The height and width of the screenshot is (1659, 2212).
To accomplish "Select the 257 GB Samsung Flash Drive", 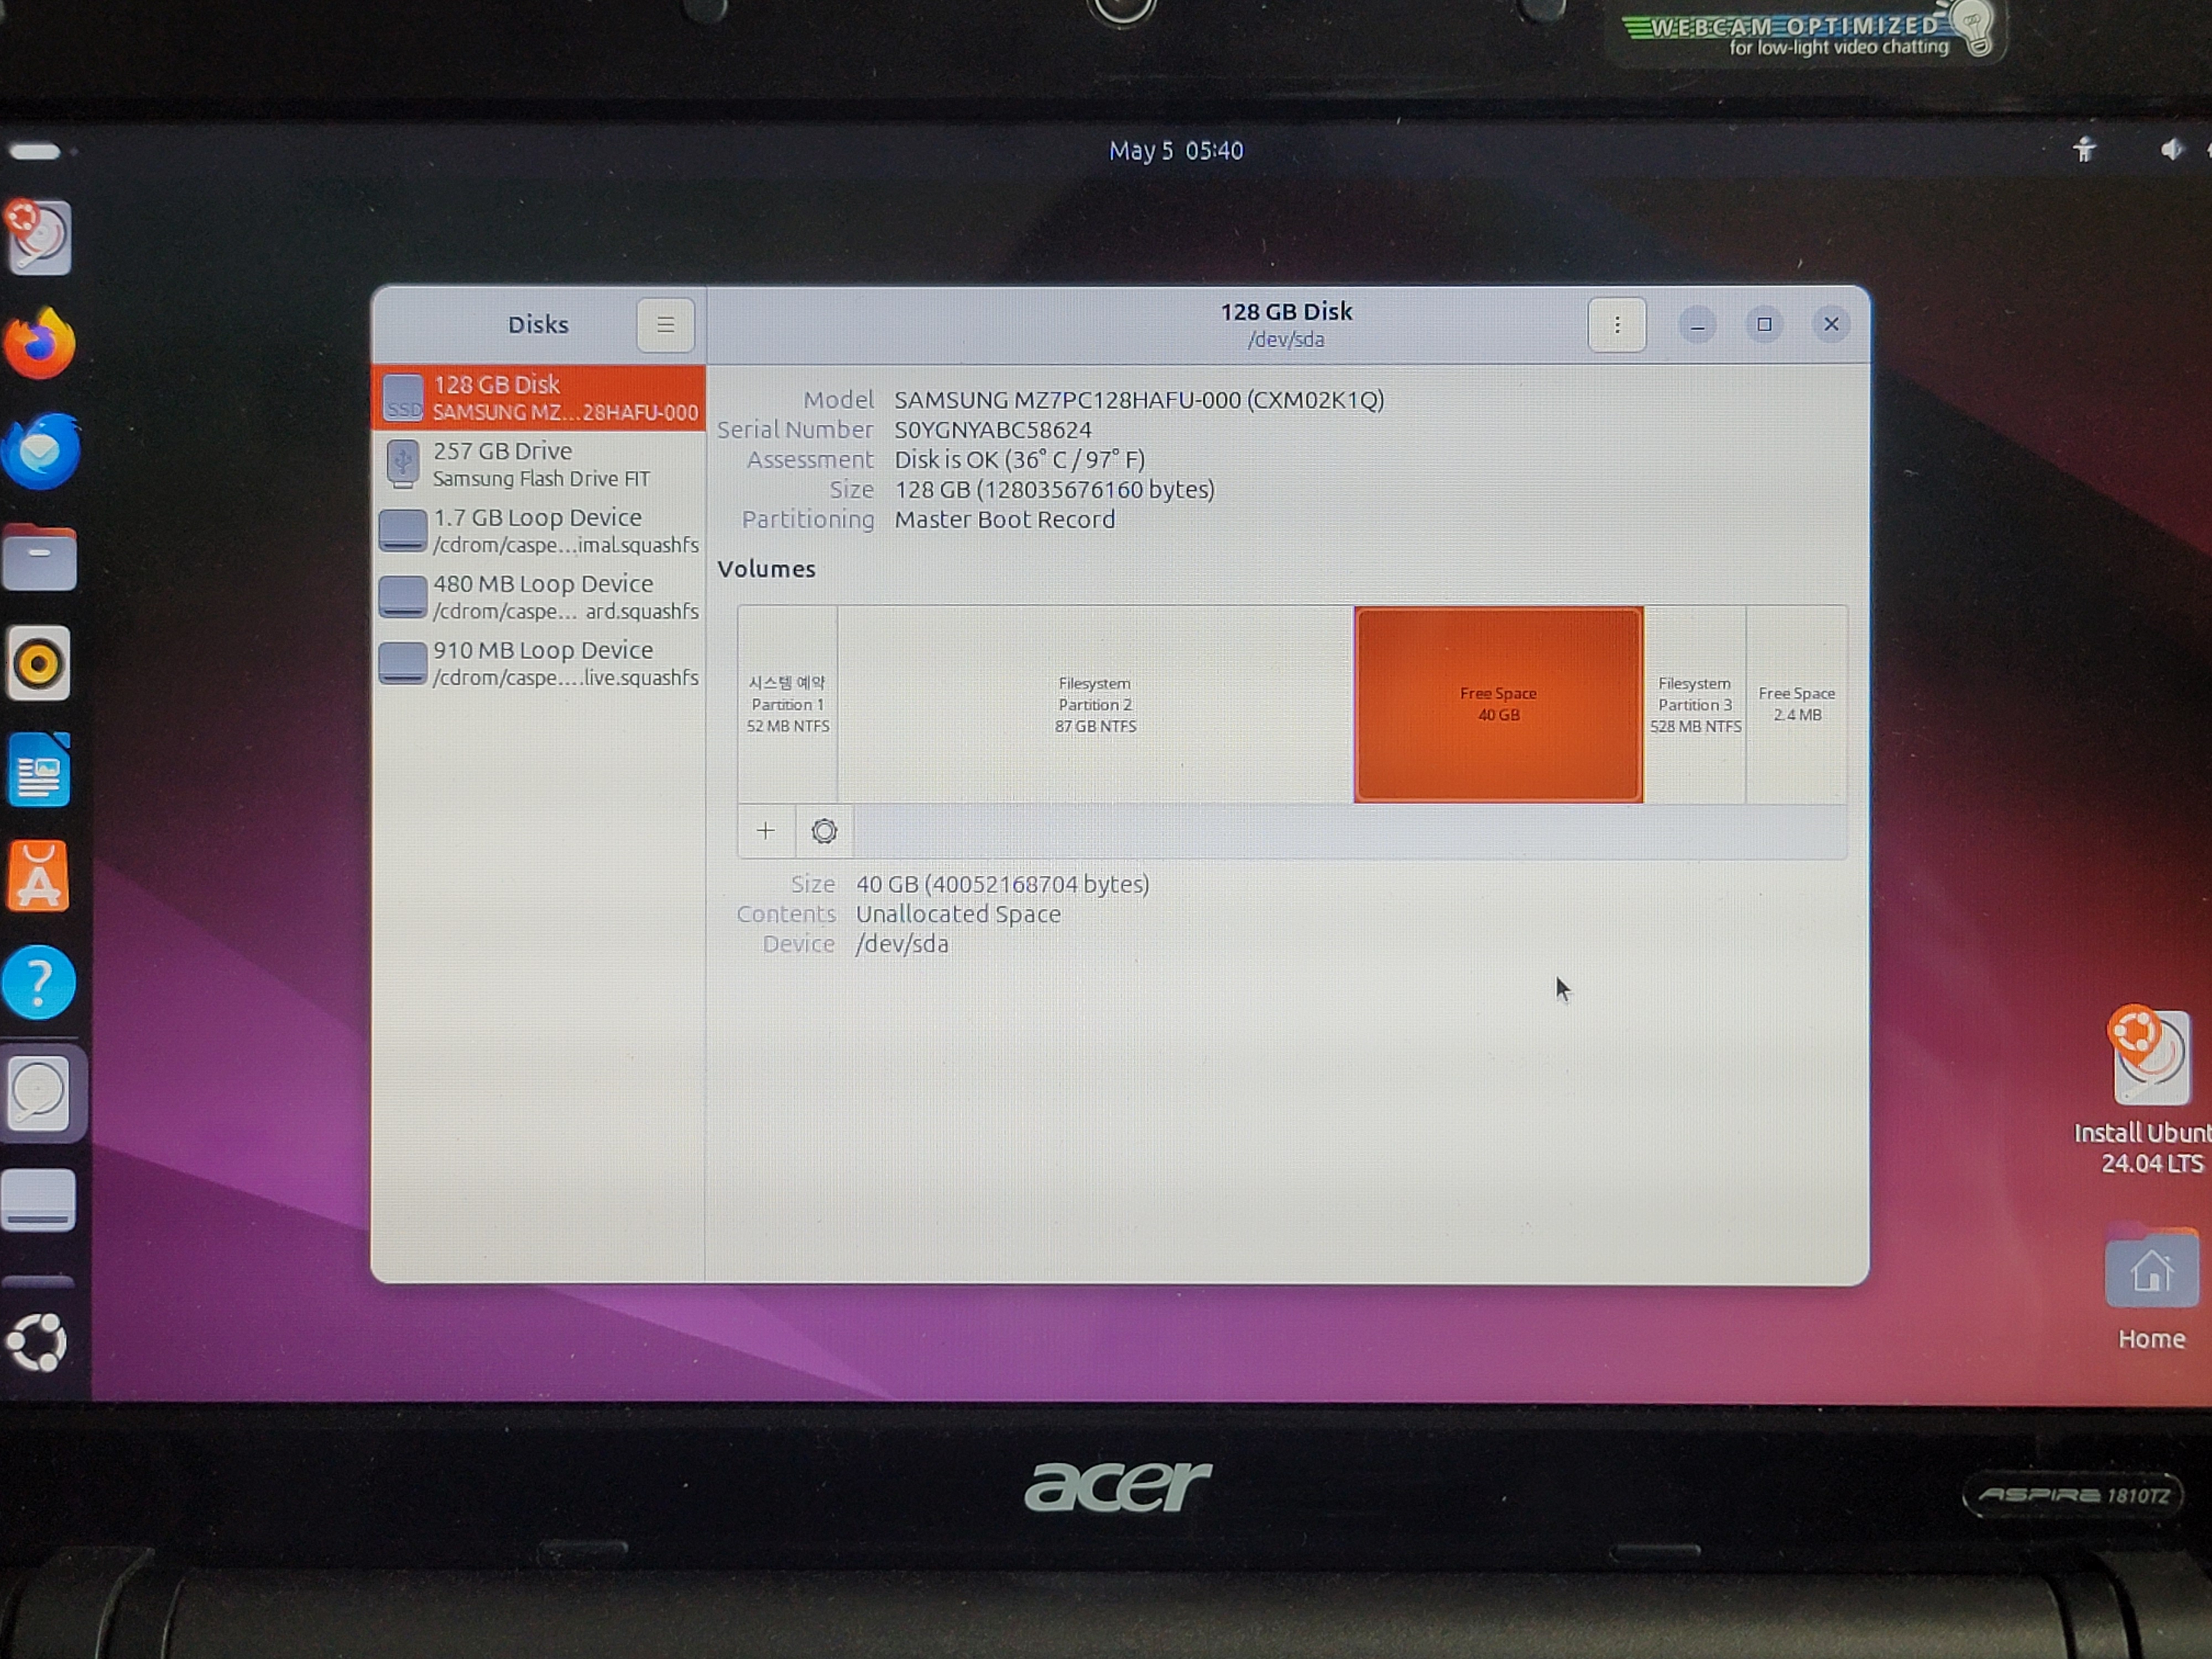I will click(x=539, y=464).
